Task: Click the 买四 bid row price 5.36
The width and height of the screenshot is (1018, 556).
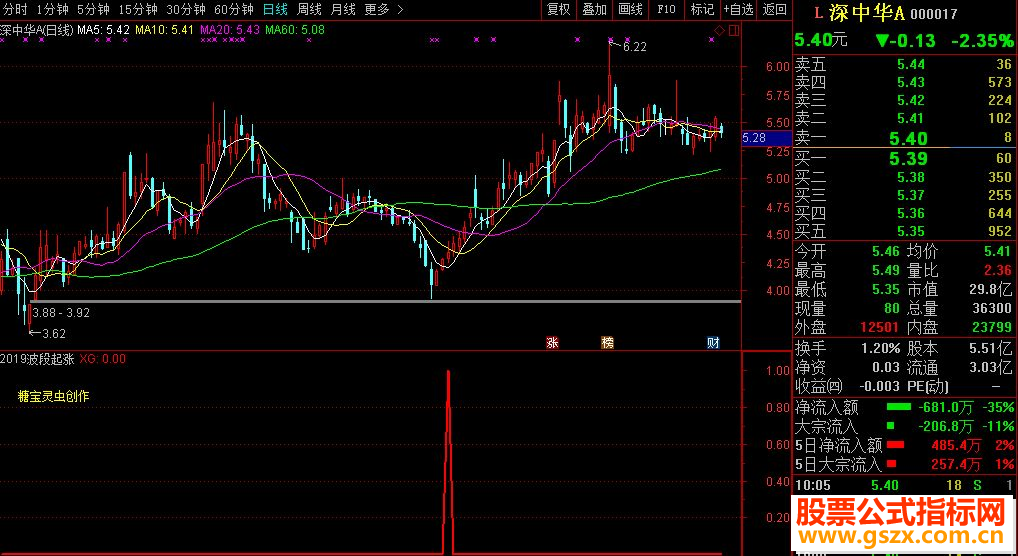Action: (911, 213)
